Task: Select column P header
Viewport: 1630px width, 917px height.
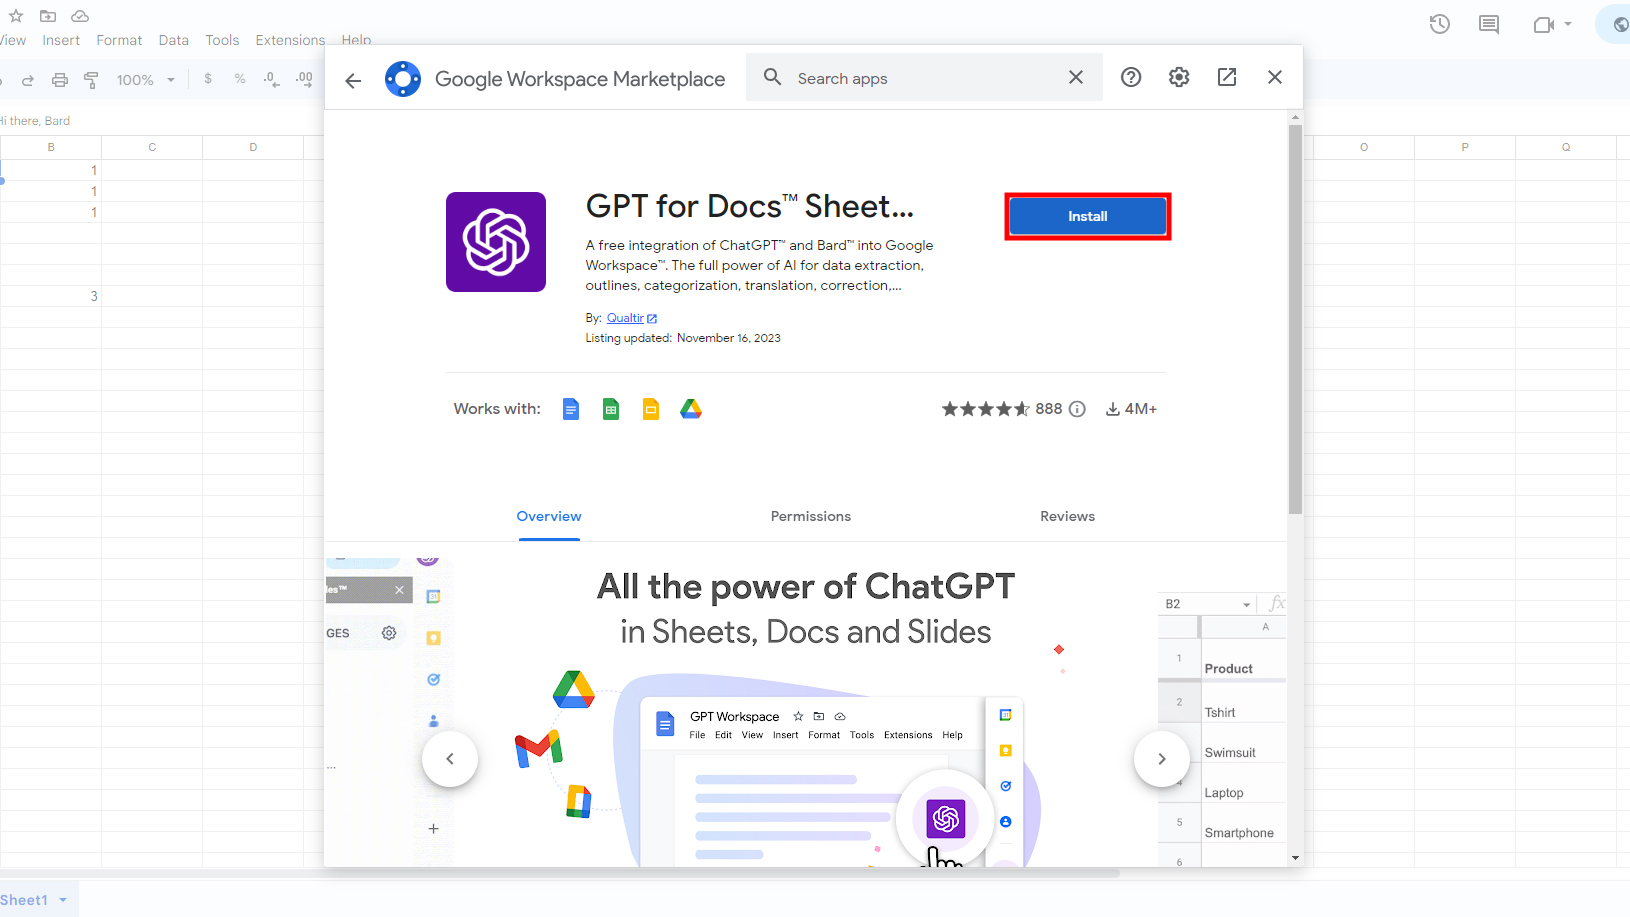Action: pyautogui.click(x=1465, y=147)
